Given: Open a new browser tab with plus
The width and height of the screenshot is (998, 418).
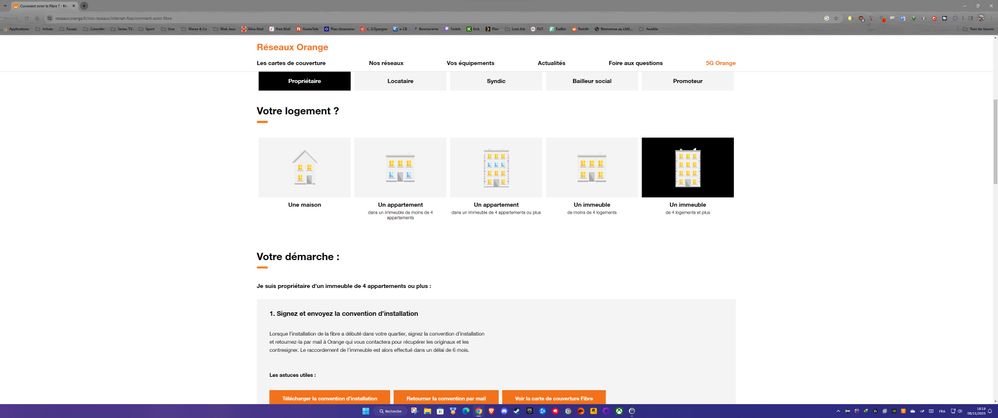Looking at the screenshot, I should point(84,6).
